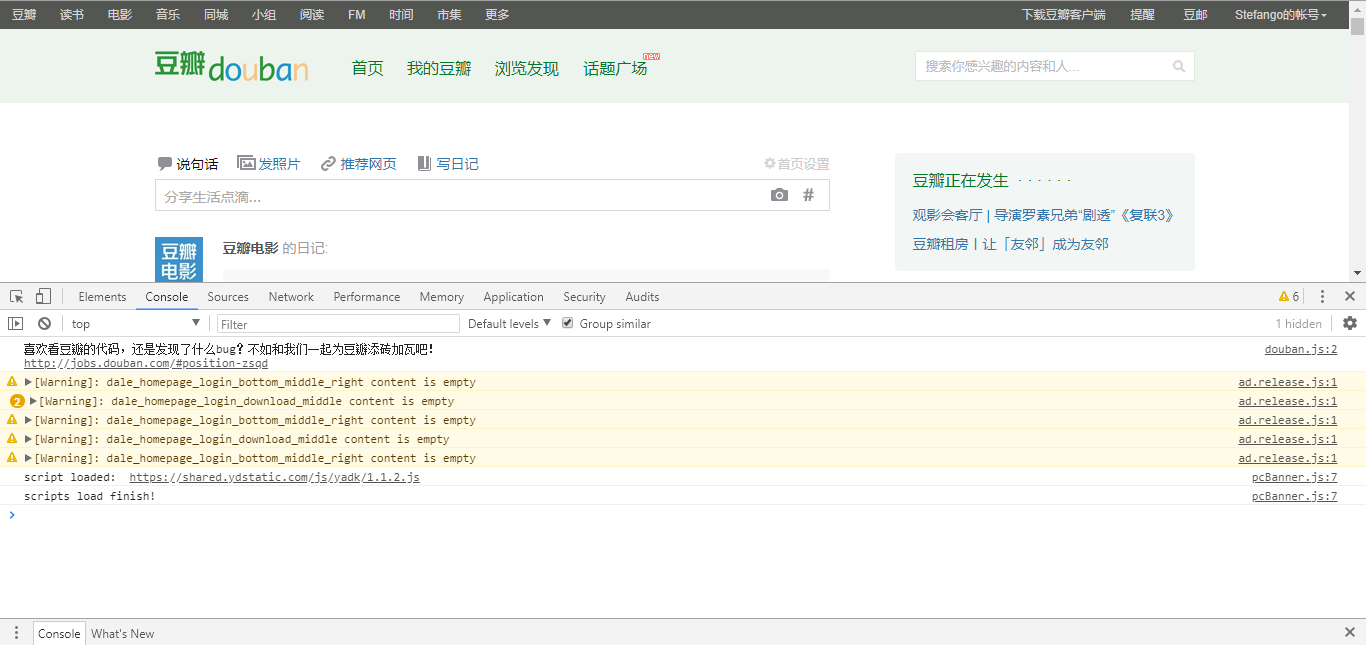1366x645 pixels.
Task: Switch to the Application tab
Action: tap(513, 297)
